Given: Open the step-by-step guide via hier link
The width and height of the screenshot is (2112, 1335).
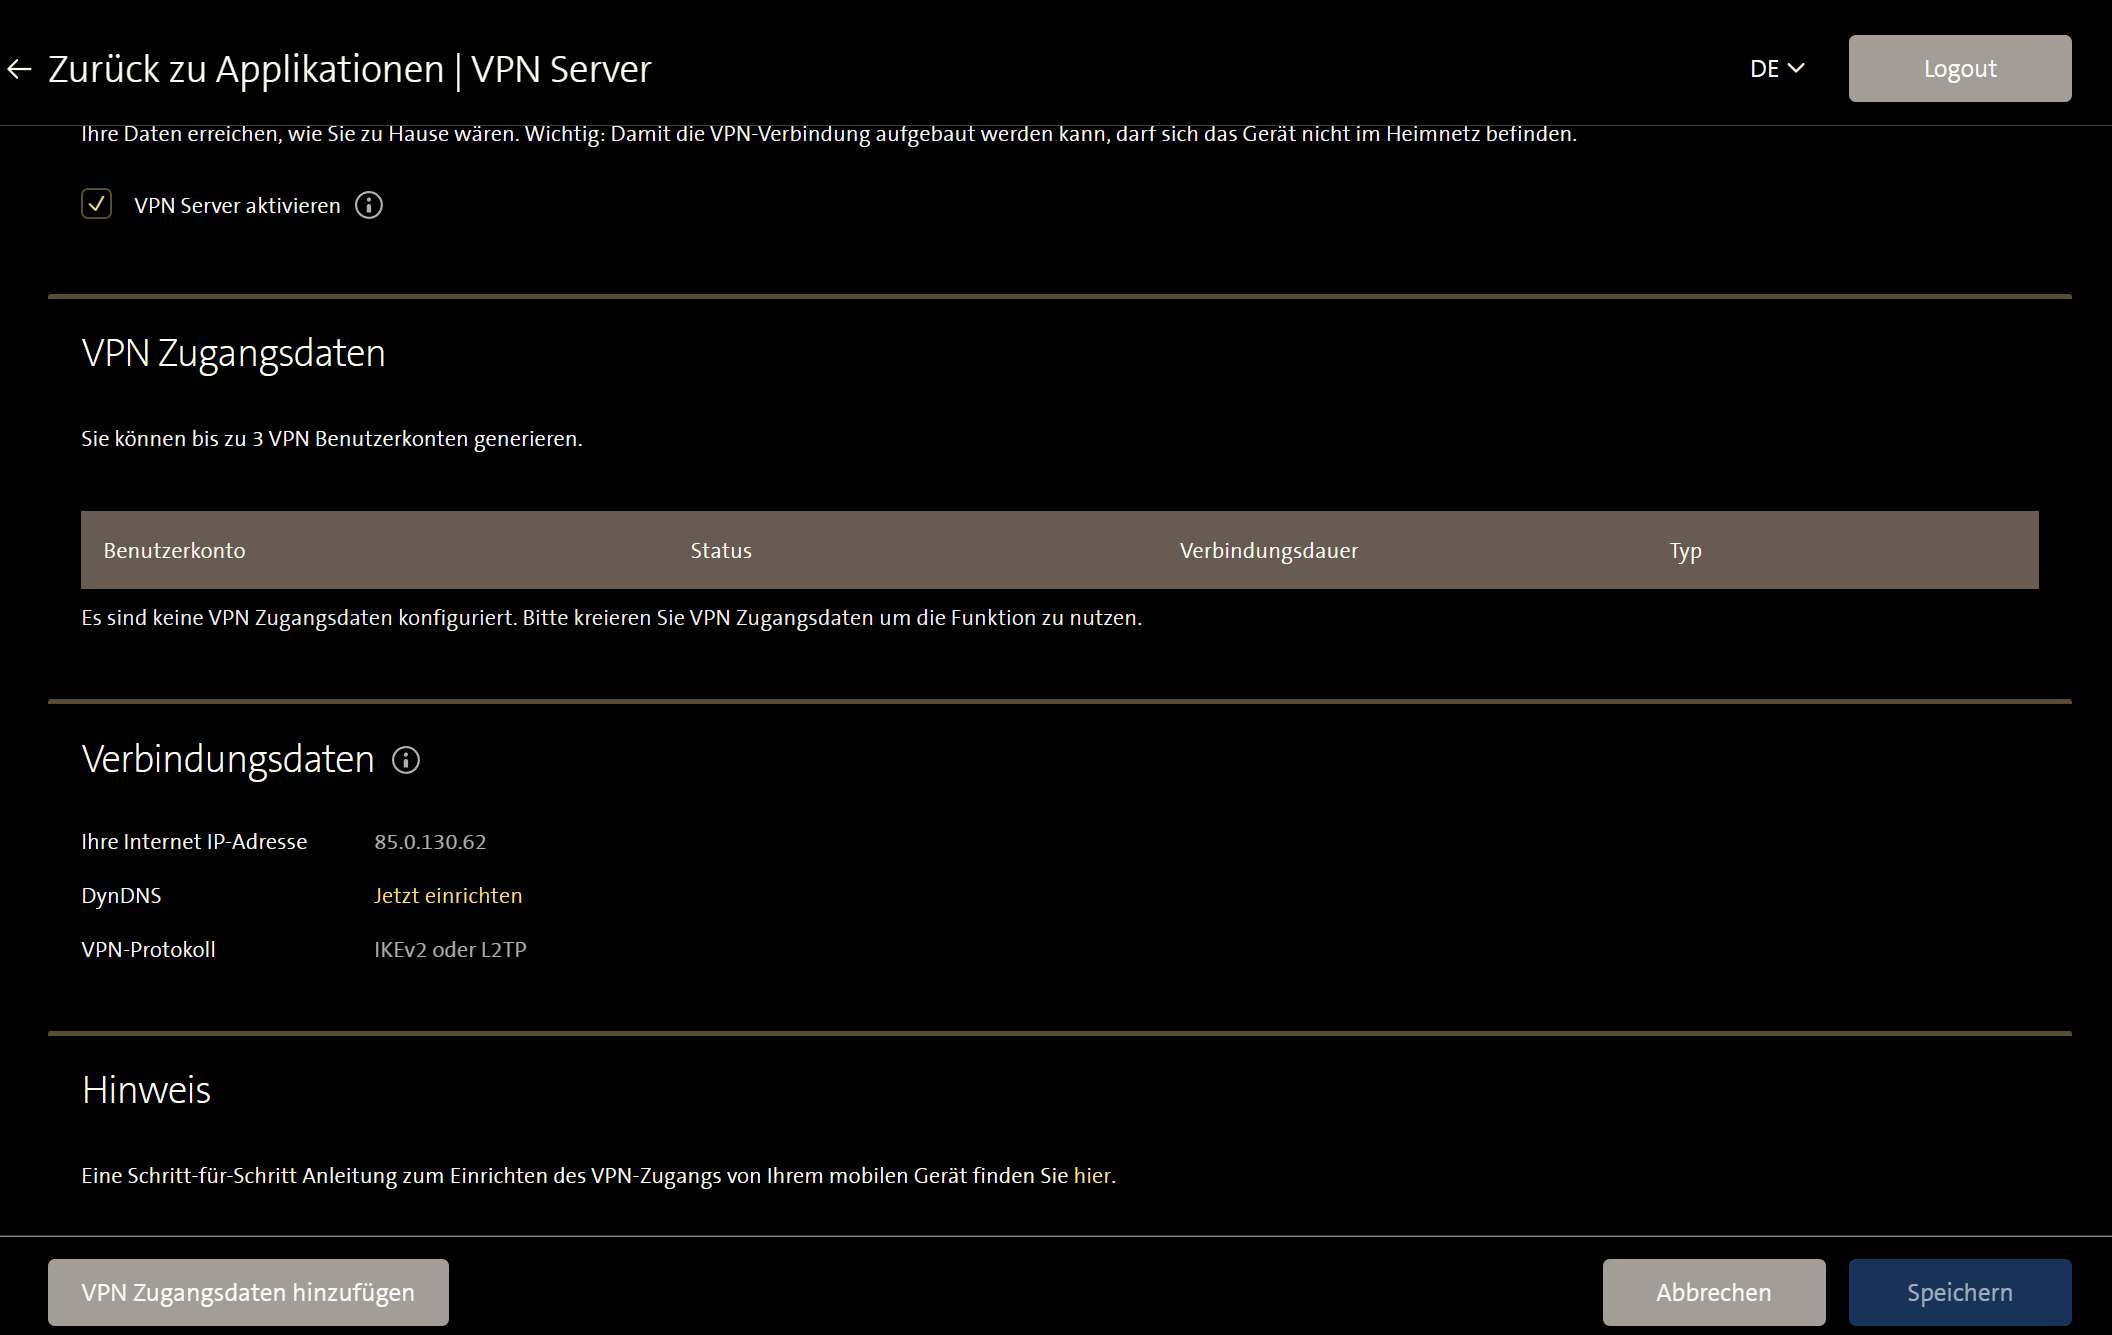Looking at the screenshot, I should 1092,1175.
